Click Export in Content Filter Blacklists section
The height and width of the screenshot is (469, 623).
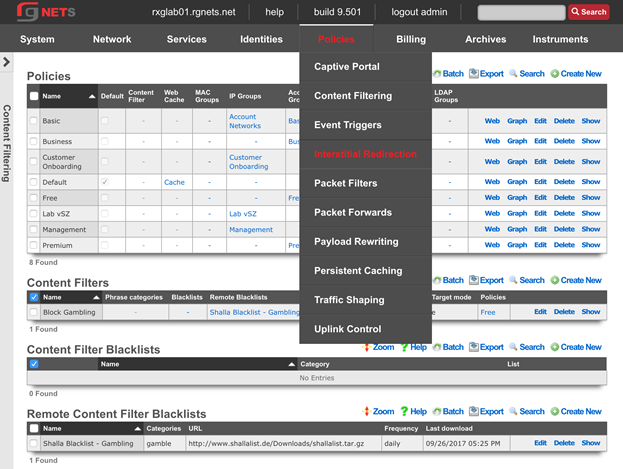click(486, 347)
